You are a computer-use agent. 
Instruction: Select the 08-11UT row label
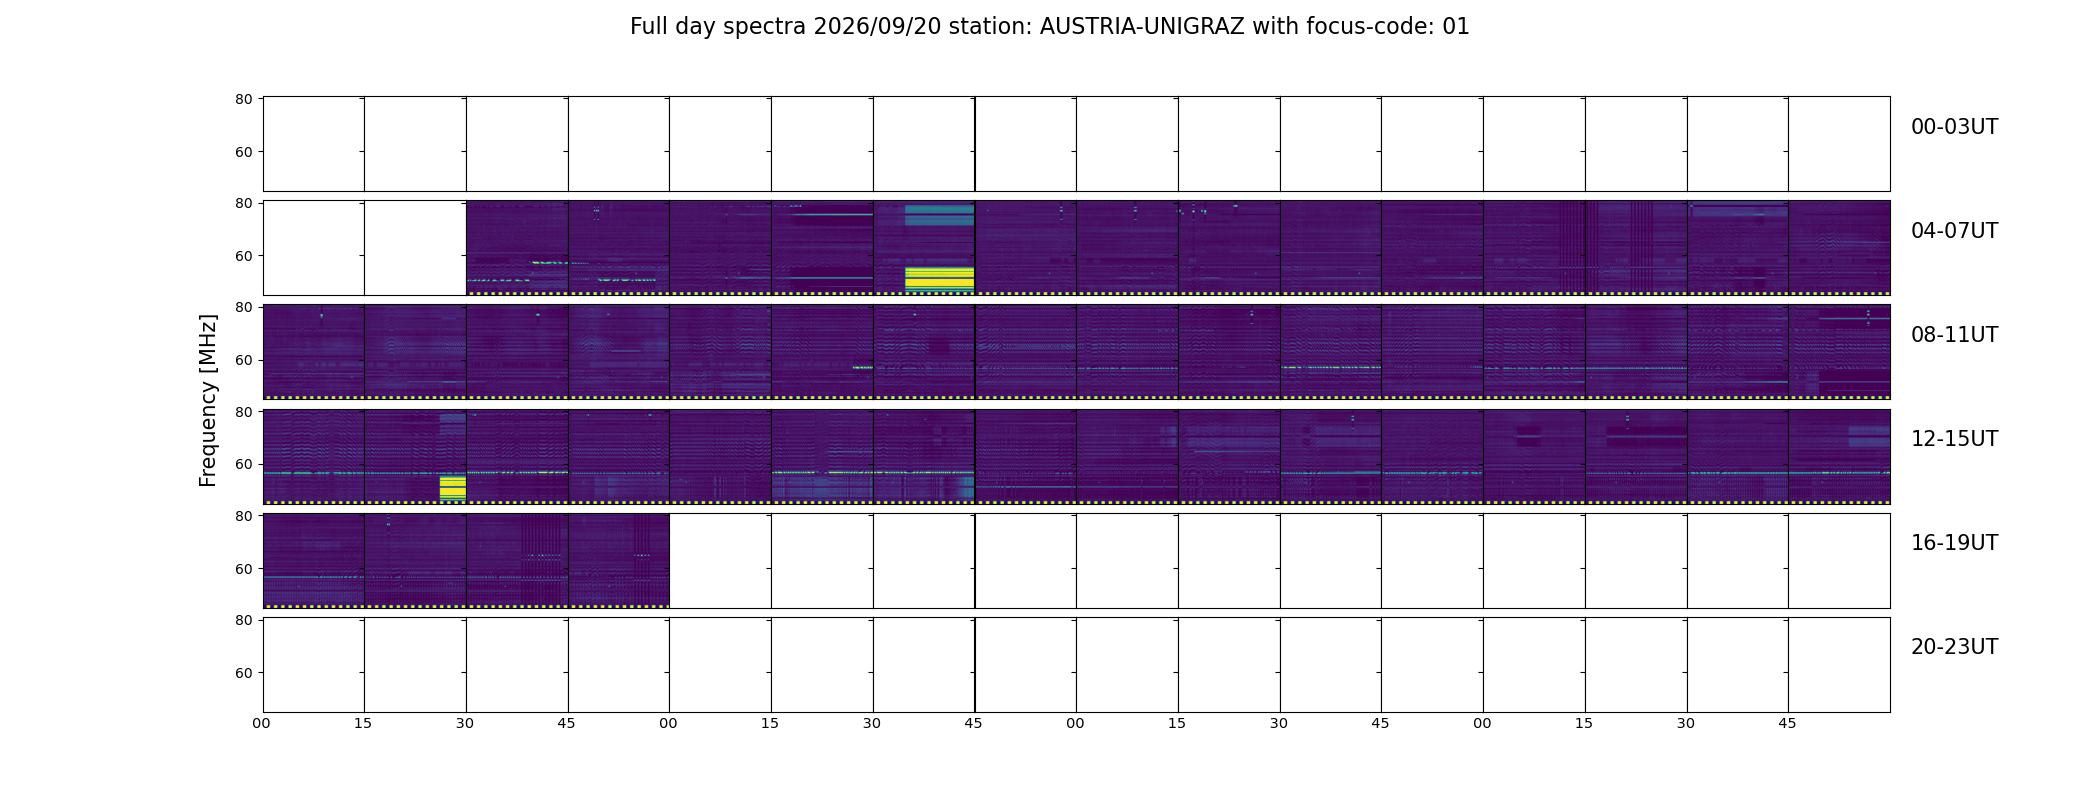click(1954, 335)
